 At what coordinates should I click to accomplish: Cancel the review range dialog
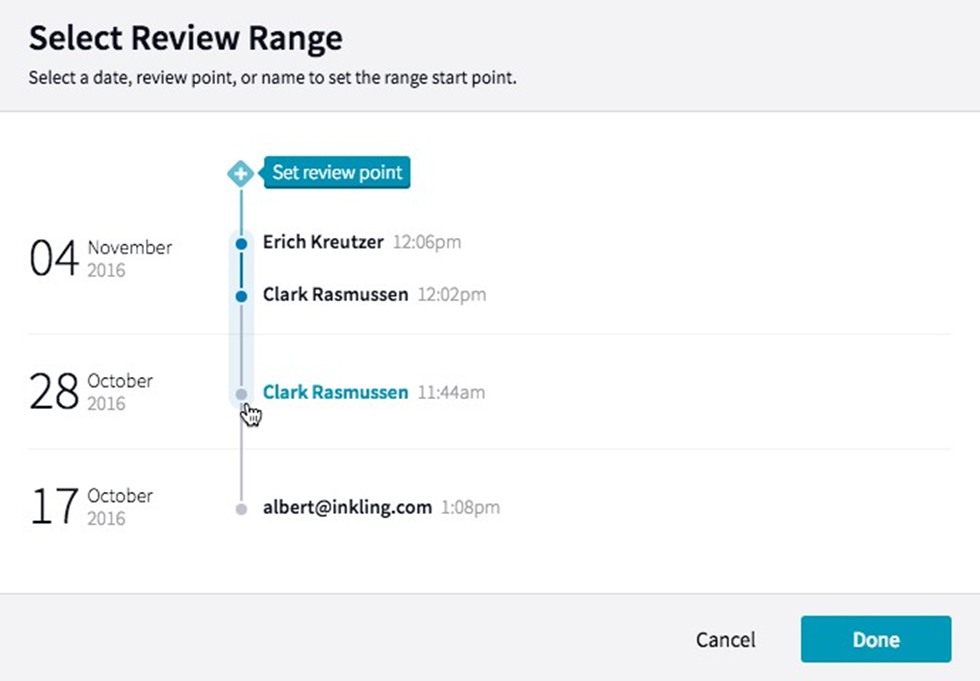tap(726, 640)
